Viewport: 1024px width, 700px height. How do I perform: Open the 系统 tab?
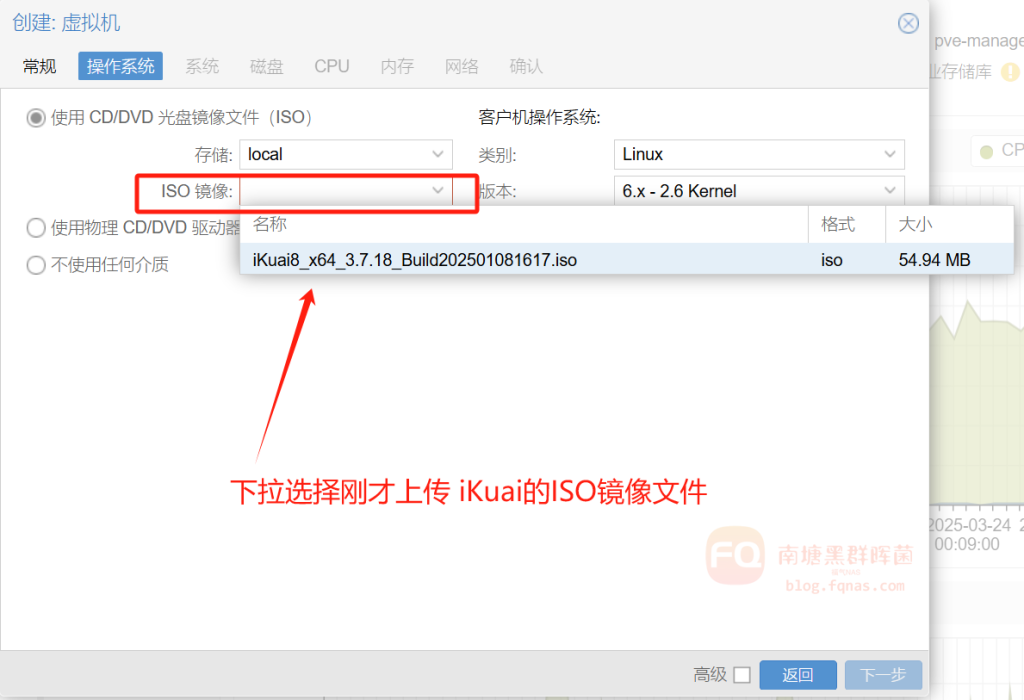click(x=202, y=67)
